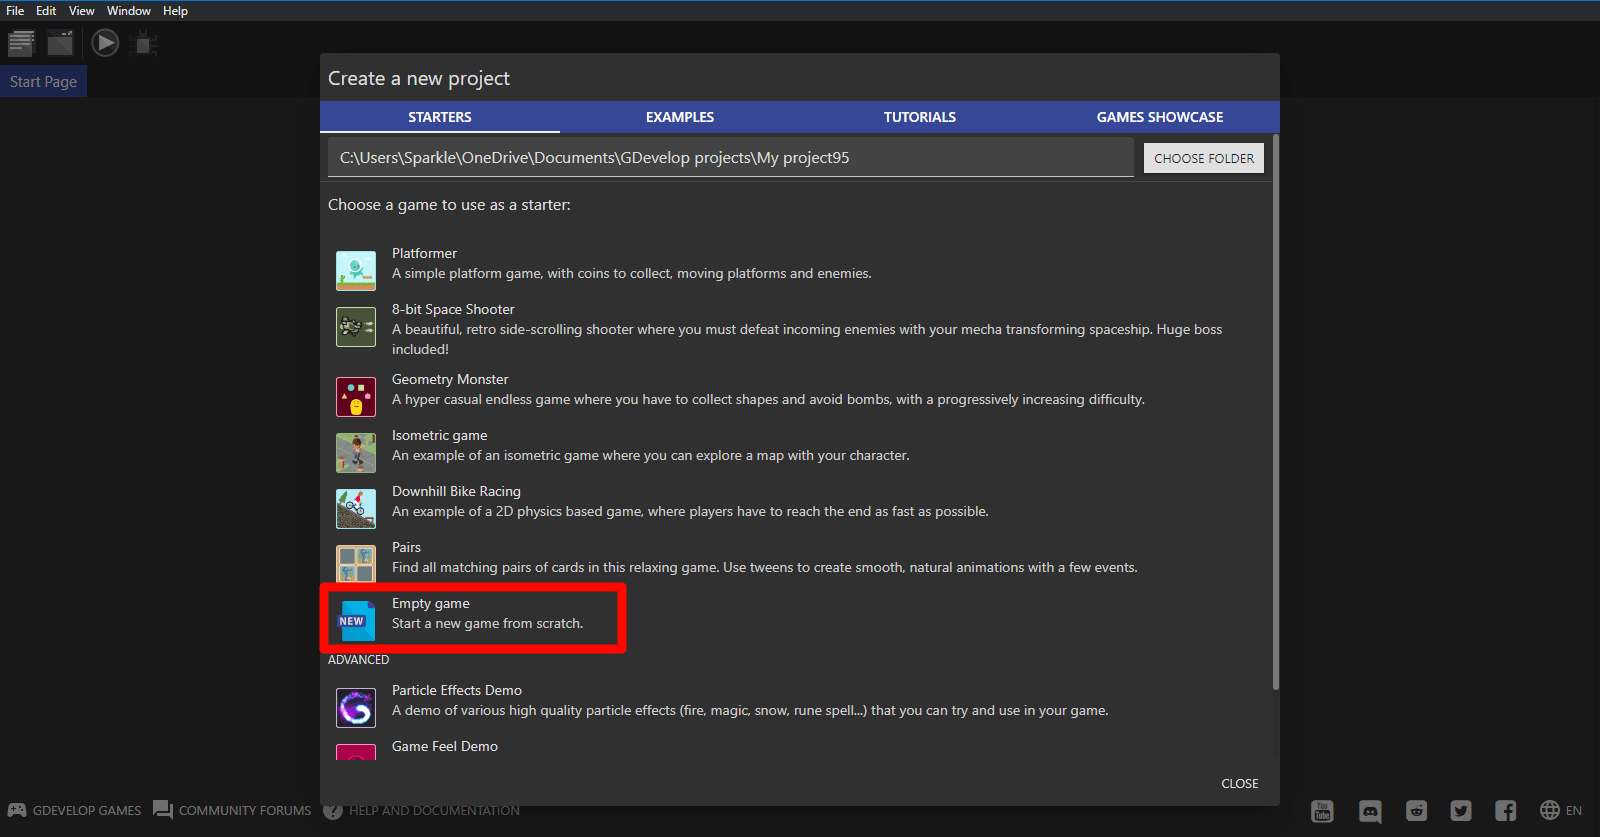Open the language selector globe EN
The image size is (1600, 837).
click(x=1561, y=810)
